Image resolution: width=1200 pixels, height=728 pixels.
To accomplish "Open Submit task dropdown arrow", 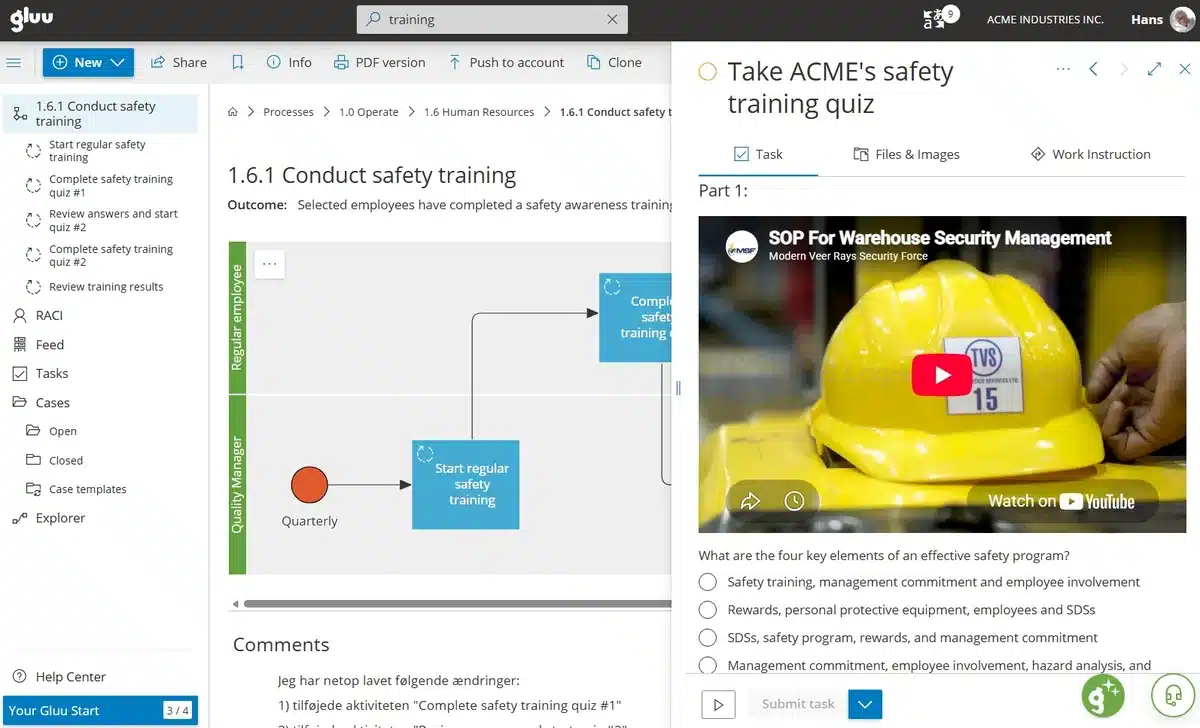I will pos(865,704).
